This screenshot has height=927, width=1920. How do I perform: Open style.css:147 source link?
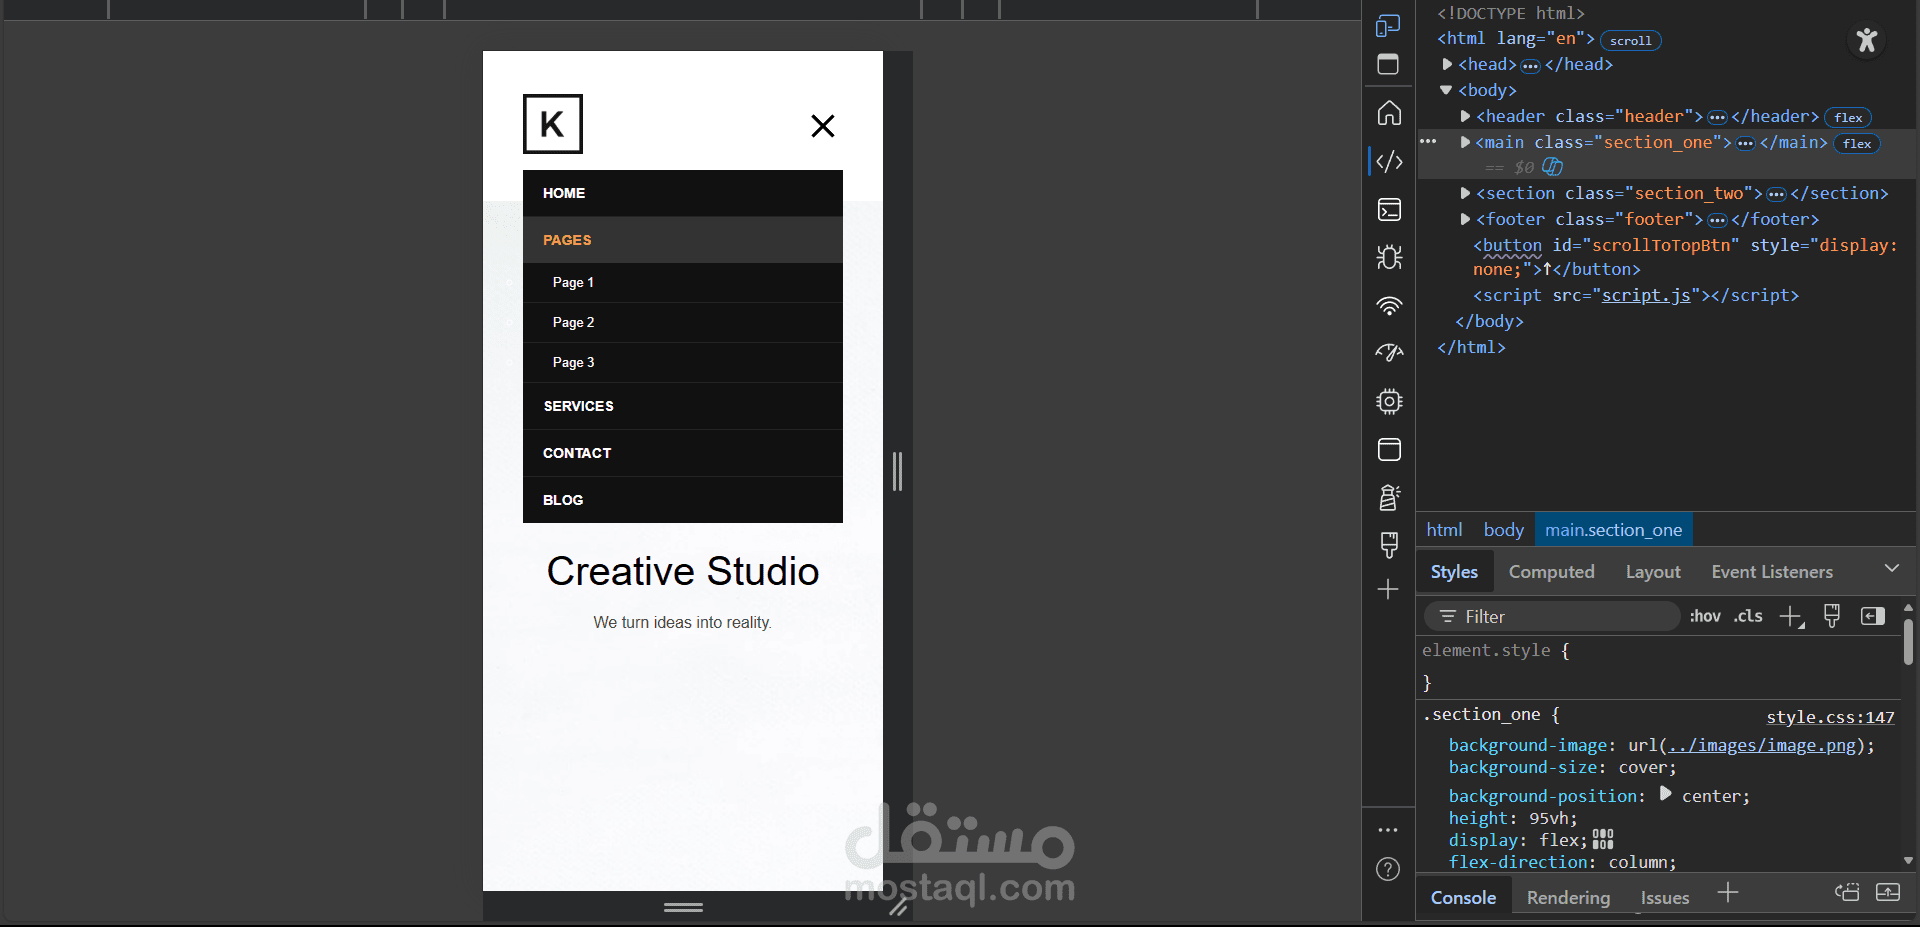1830,717
